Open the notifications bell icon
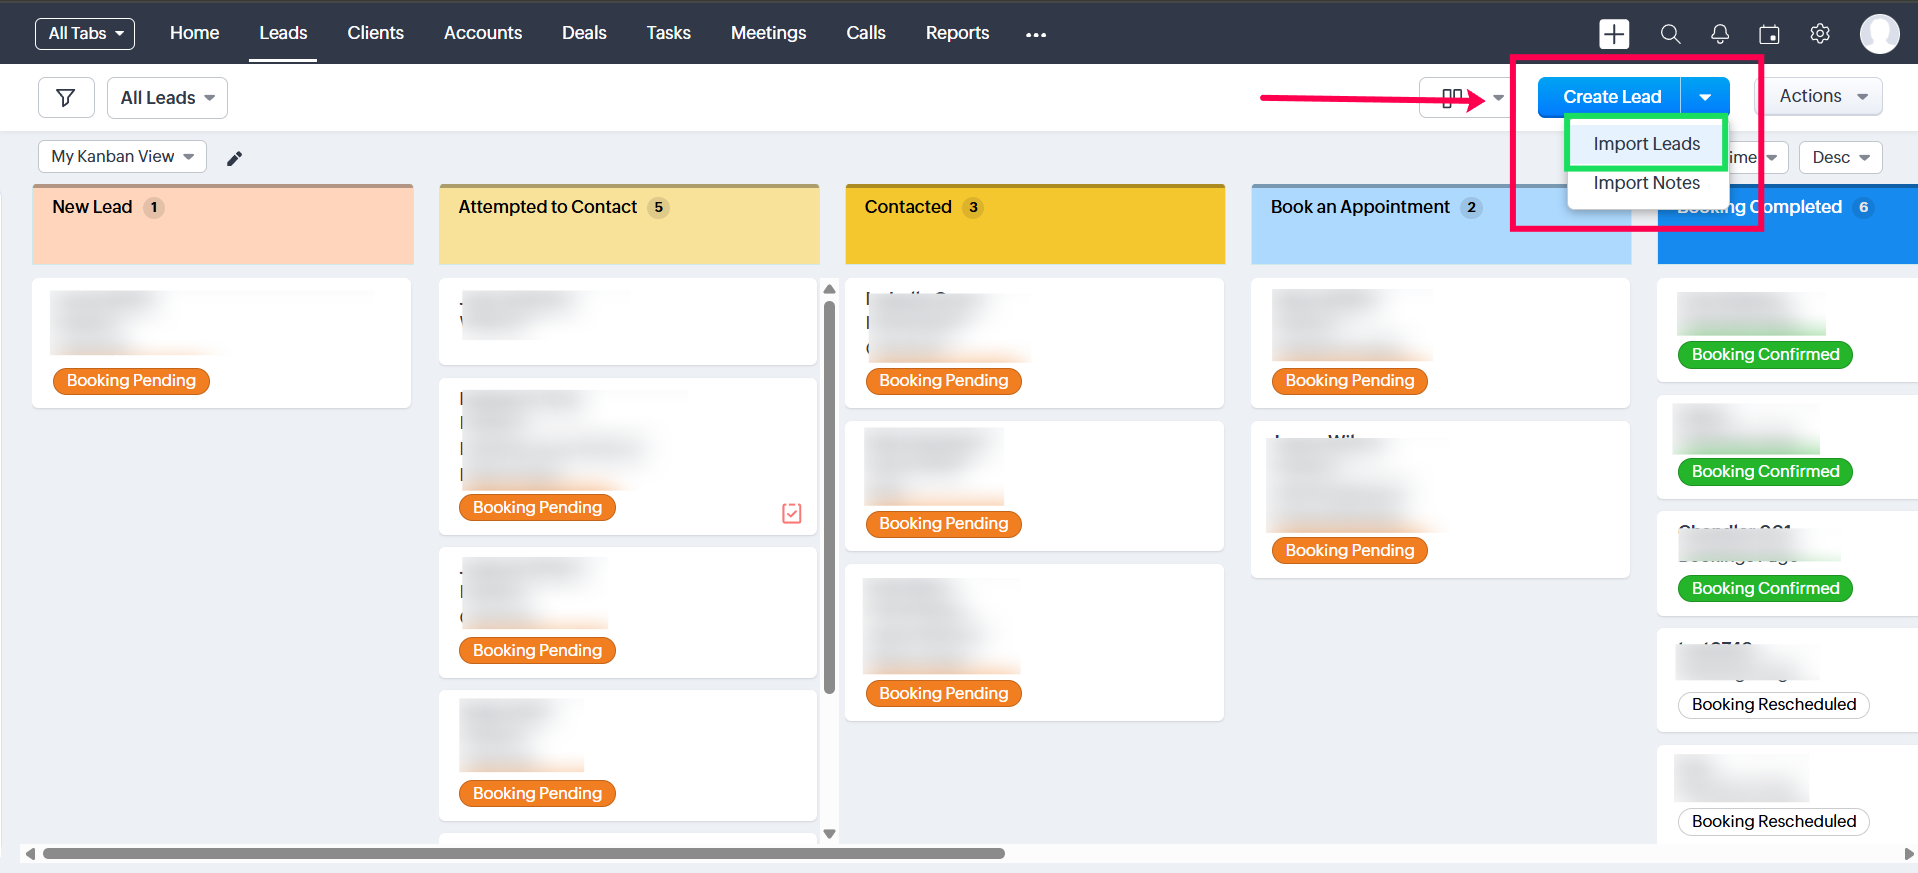Image resolution: width=1918 pixels, height=873 pixels. click(1720, 34)
